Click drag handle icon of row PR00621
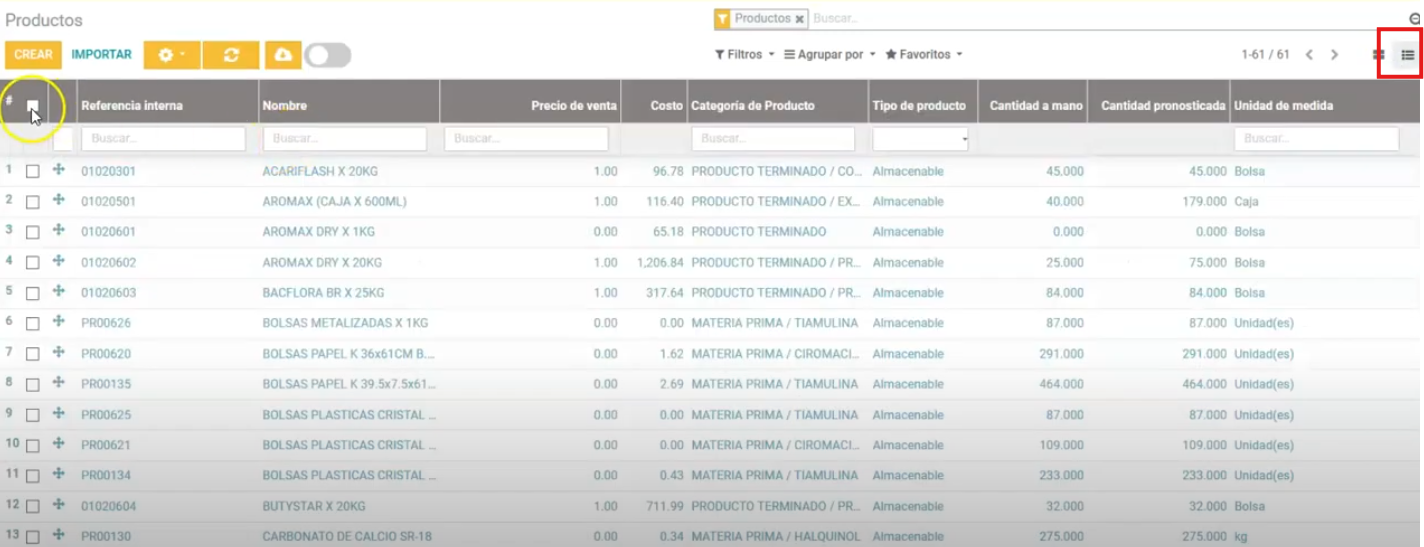Viewport: 1424px width, 547px height. pos(59,443)
